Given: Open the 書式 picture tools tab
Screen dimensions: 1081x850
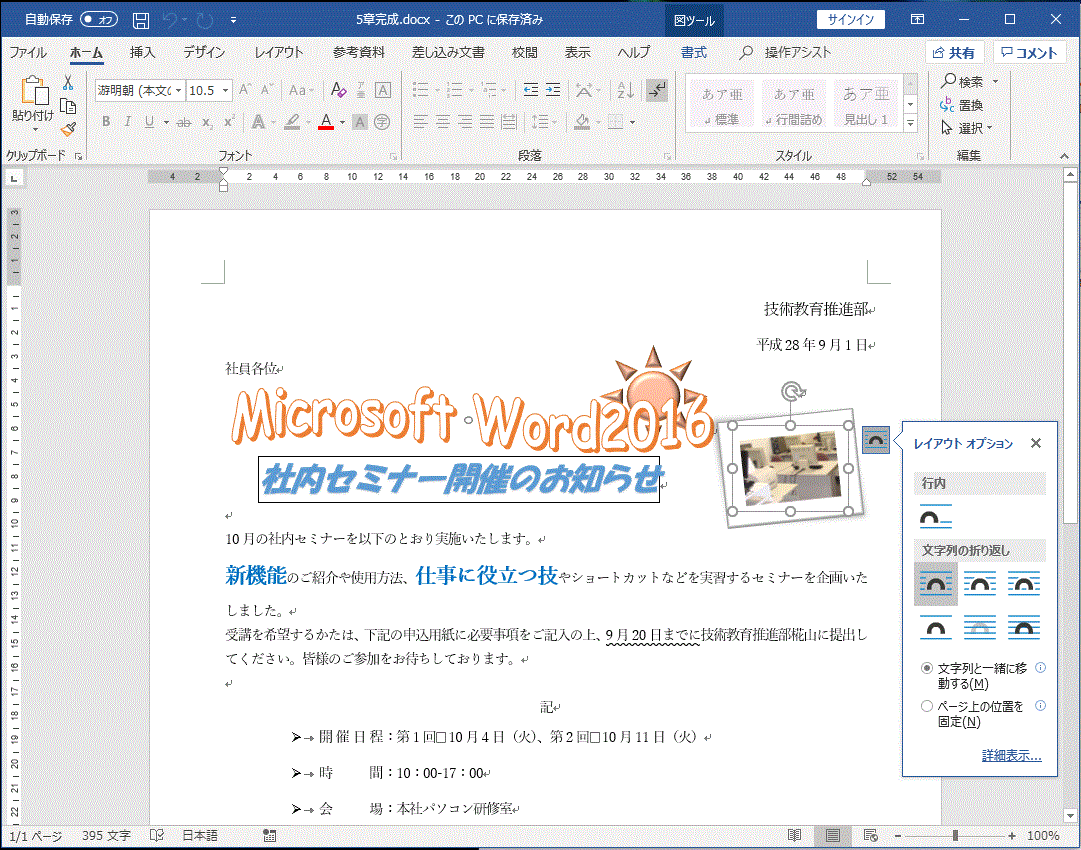Looking at the screenshot, I should pyautogui.click(x=694, y=52).
